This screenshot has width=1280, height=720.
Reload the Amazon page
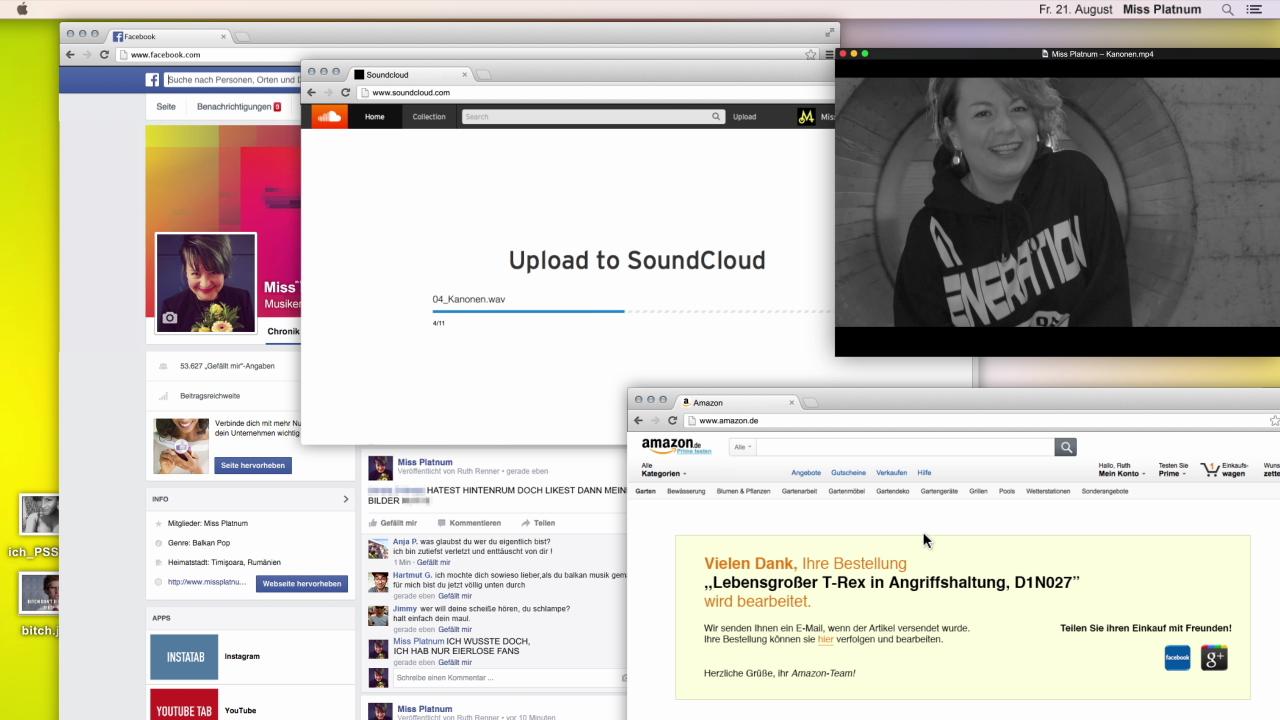[x=672, y=420]
